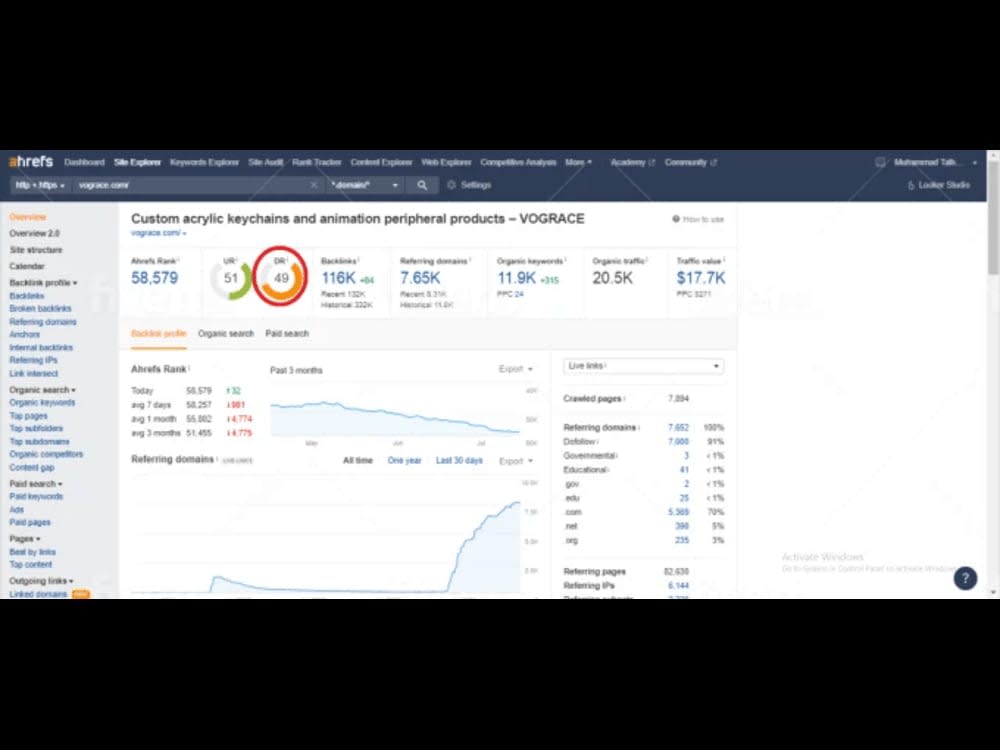Clear the URL field with X icon
1000x750 pixels.
[314, 185]
